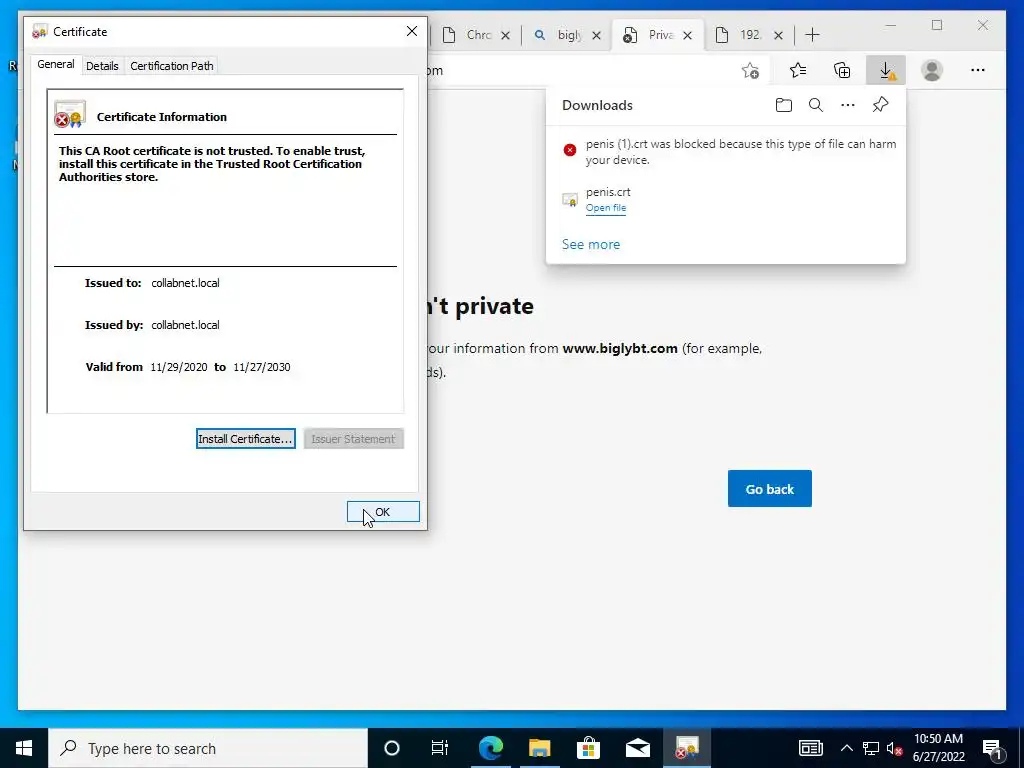The width and height of the screenshot is (1024, 768).
Task: Open the downloads folder icon
Action: pyautogui.click(x=784, y=105)
